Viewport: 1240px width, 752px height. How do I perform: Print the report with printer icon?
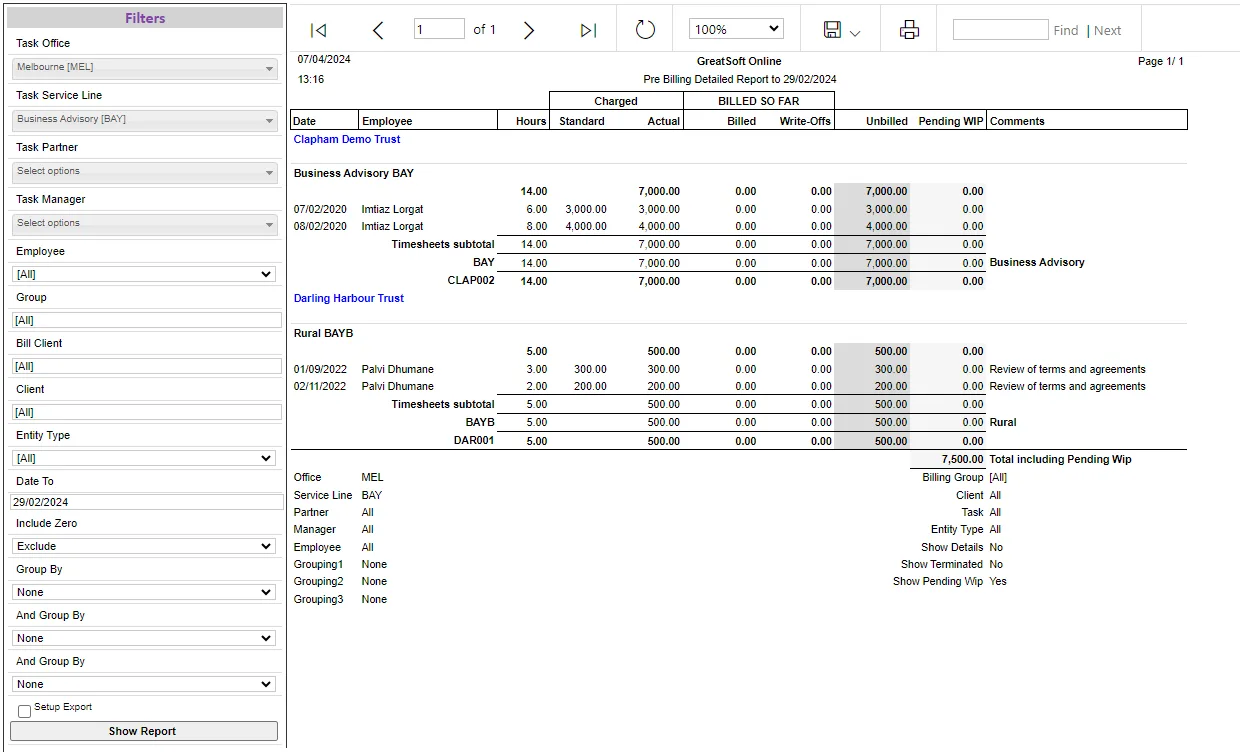click(909, 30)
